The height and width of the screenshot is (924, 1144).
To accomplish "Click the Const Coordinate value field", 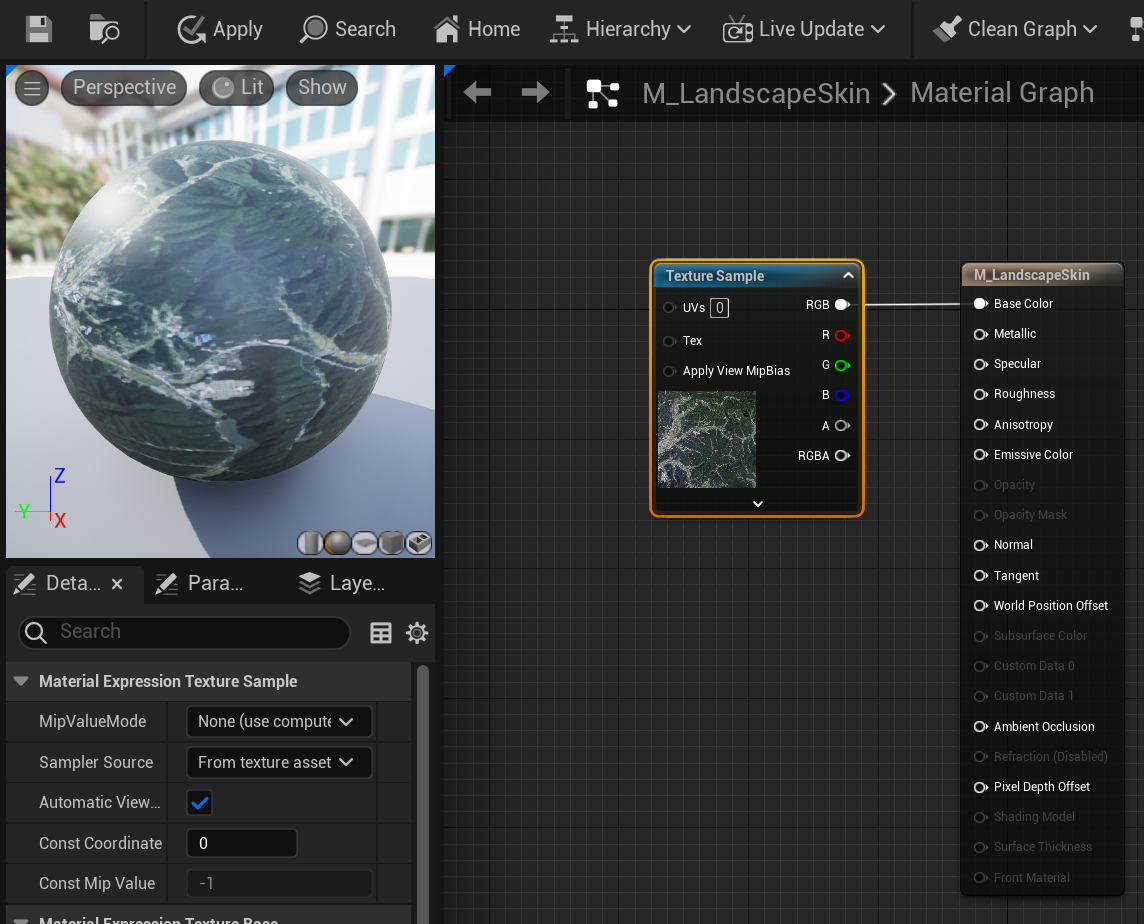I will click(242, 843).
